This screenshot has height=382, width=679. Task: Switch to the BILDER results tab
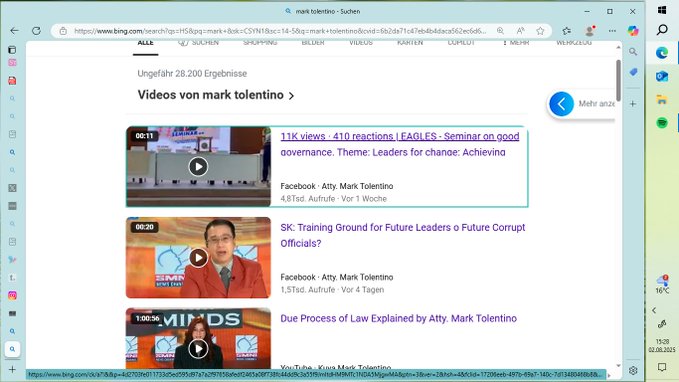pos(313,42)
